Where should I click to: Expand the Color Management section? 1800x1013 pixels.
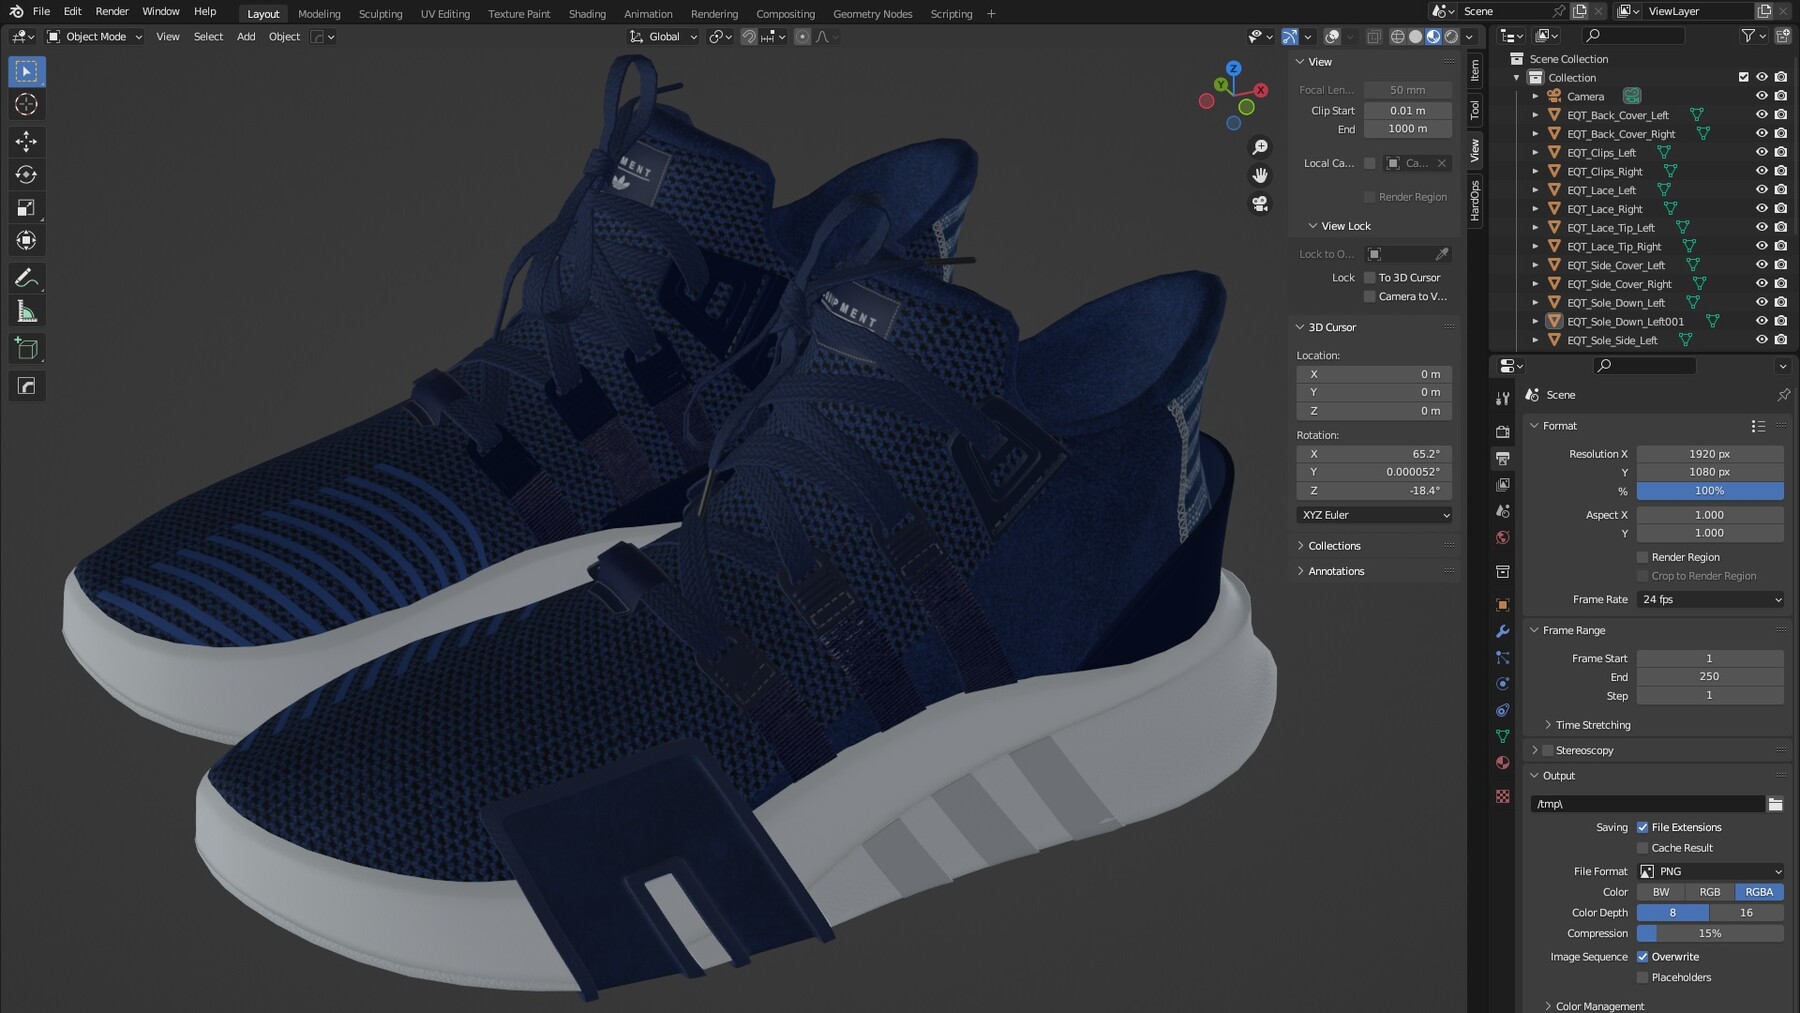1599,1006
